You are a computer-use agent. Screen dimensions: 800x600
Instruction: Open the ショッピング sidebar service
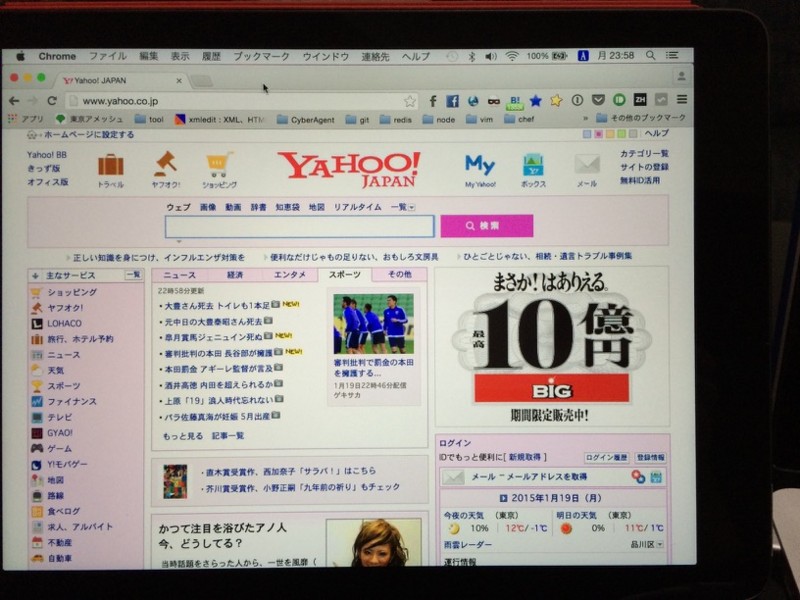pos(72,292)
